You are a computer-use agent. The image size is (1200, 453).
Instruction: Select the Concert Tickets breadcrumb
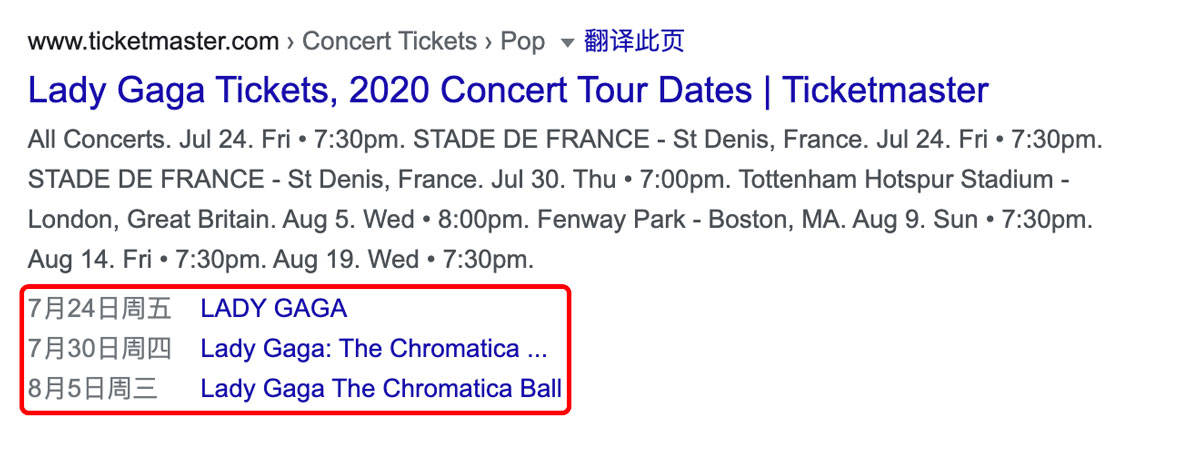pos(389,41)
